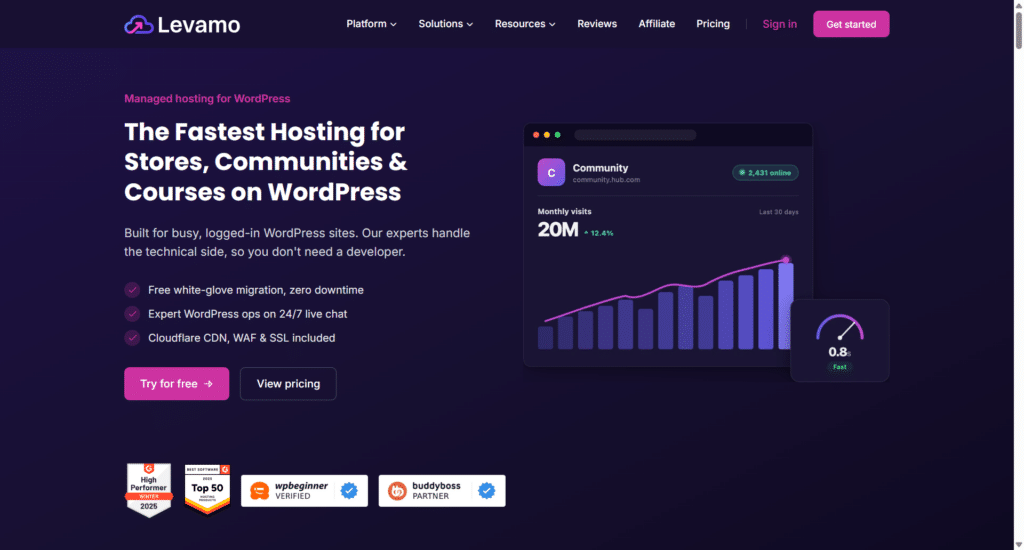Click the 20M monthly visits figure
This screenshot has height=550, width=1024.
558,230
